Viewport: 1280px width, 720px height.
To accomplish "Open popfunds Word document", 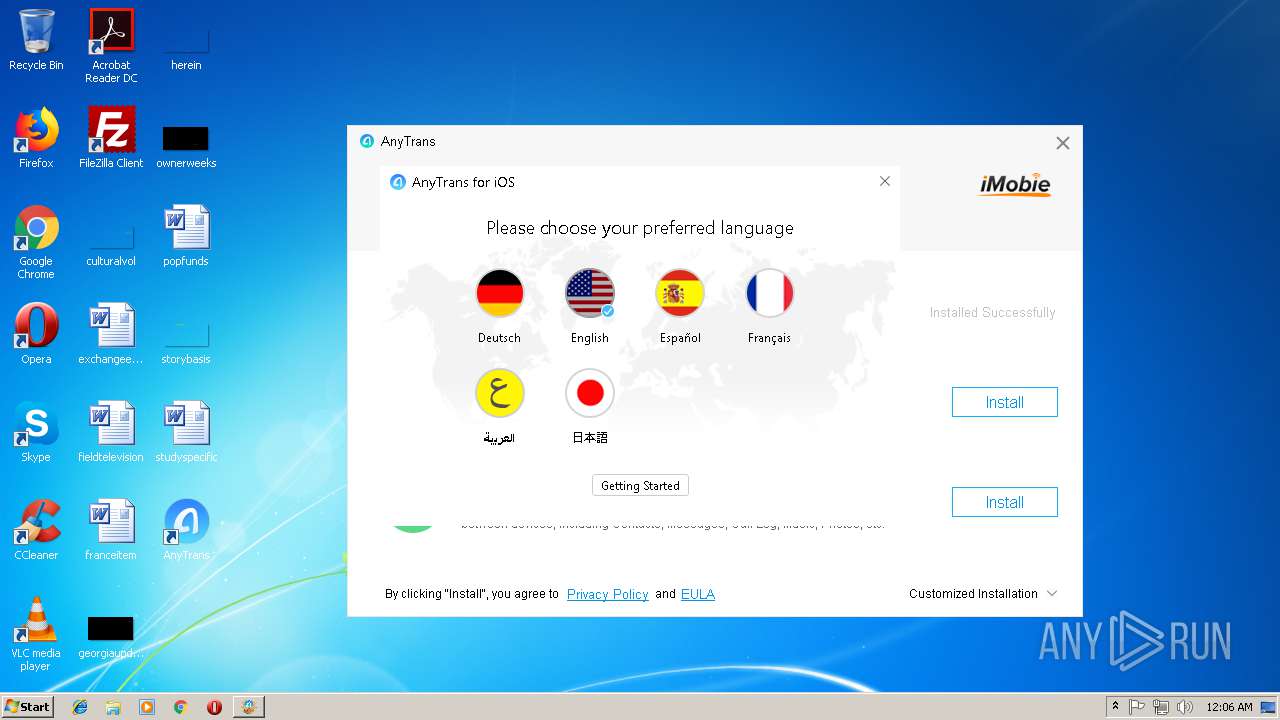I will click(186, 236).
